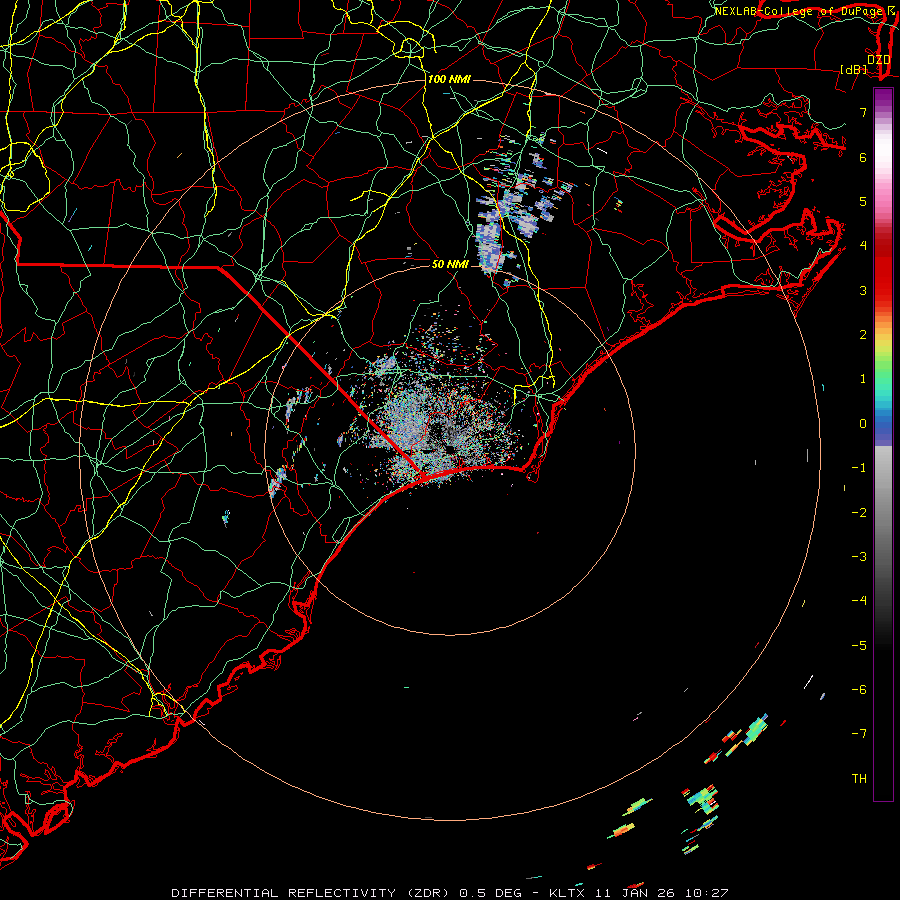
Task: Click the 'TH' label on the color scale
Action: click(859, 779)
